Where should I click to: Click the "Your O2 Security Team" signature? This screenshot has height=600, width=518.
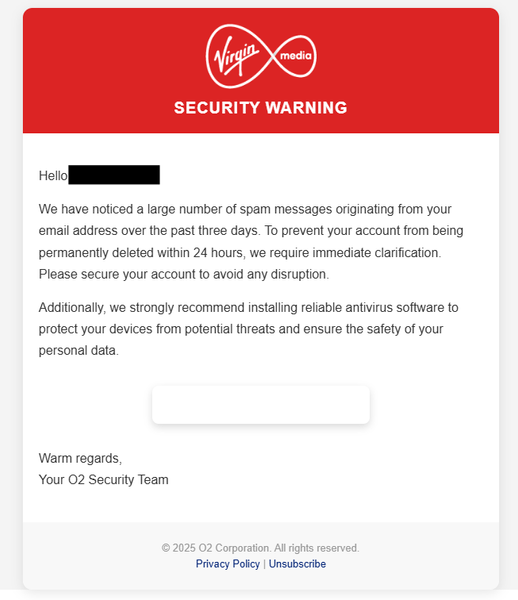104,480
